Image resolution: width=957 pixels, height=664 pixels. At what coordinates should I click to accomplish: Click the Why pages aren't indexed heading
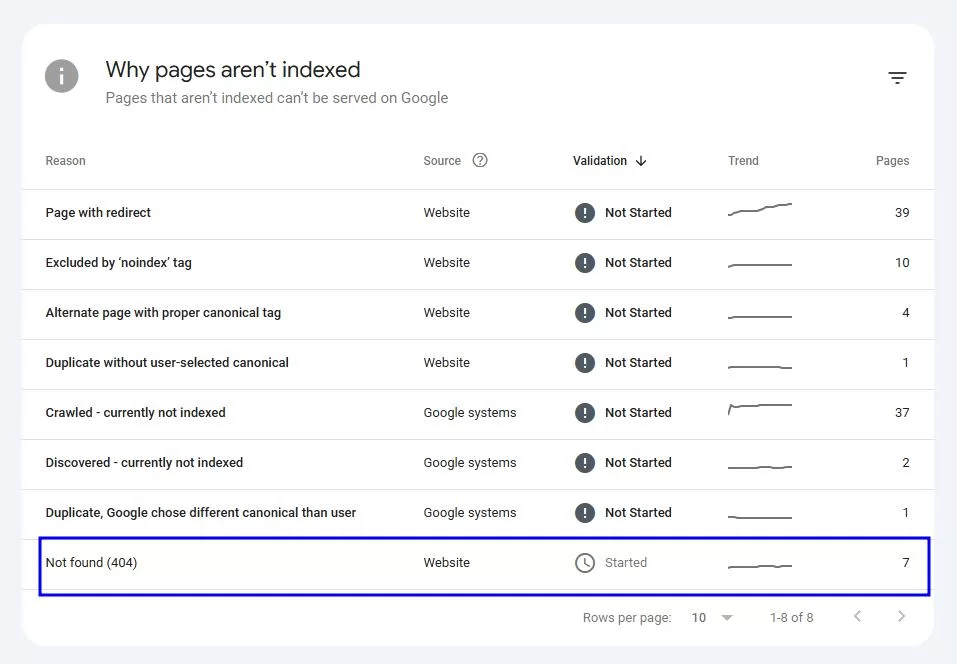coord(233,70)
